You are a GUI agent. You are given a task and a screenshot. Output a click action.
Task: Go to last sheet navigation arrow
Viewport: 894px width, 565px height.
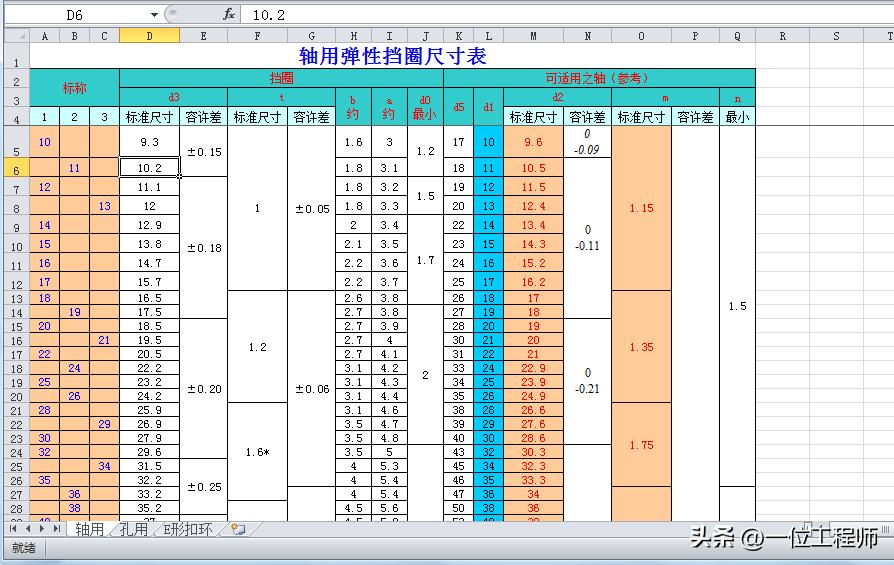56,529
